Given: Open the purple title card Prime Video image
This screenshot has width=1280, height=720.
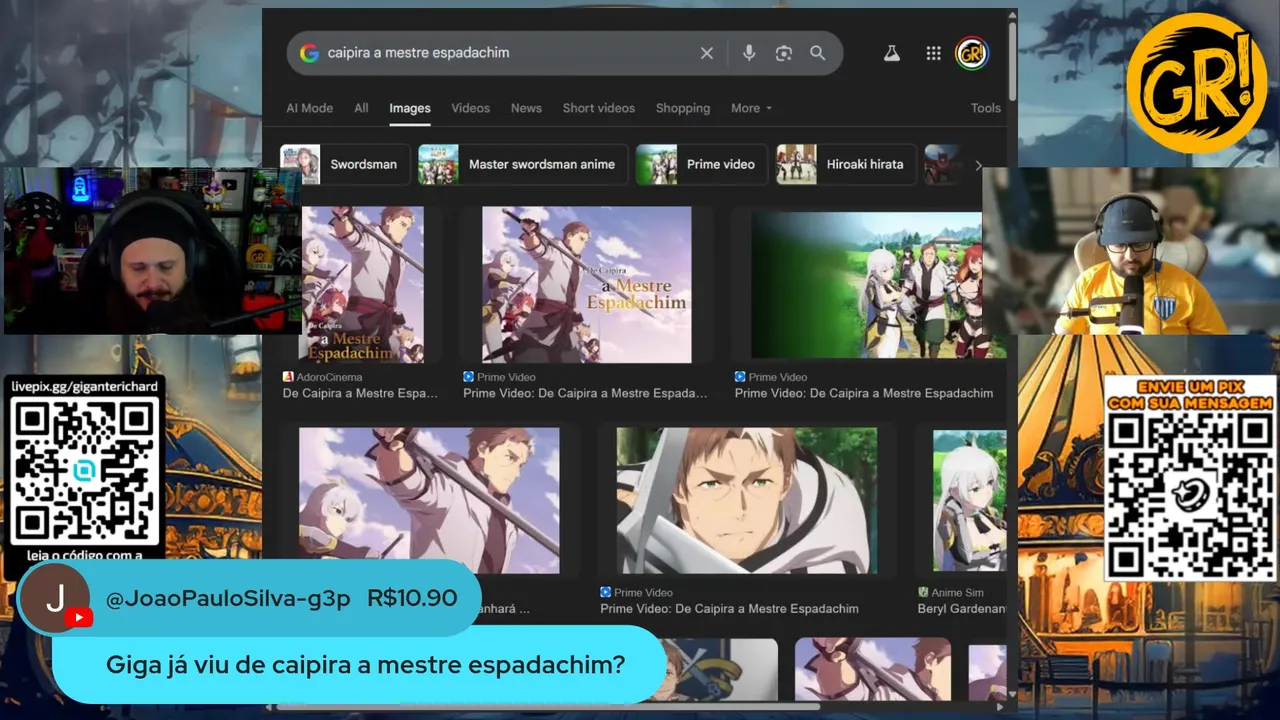Looking at the screenshot, I should [x=586, y=284].
